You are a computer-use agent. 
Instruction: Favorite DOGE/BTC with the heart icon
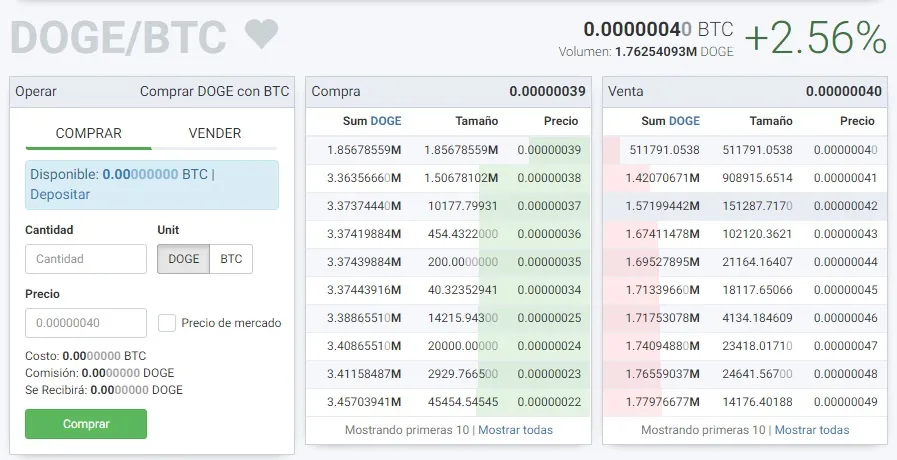click(261, 34)
